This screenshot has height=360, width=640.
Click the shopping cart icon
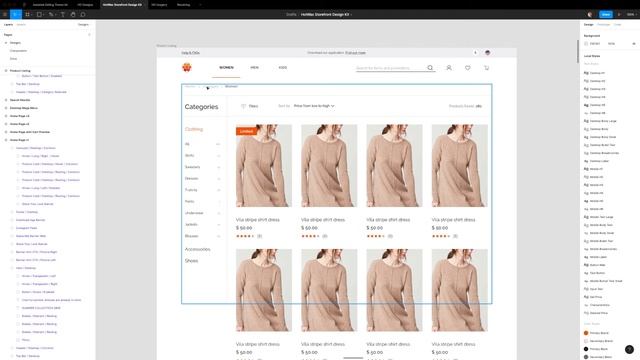pyautogui.click(x=487, y=68)
